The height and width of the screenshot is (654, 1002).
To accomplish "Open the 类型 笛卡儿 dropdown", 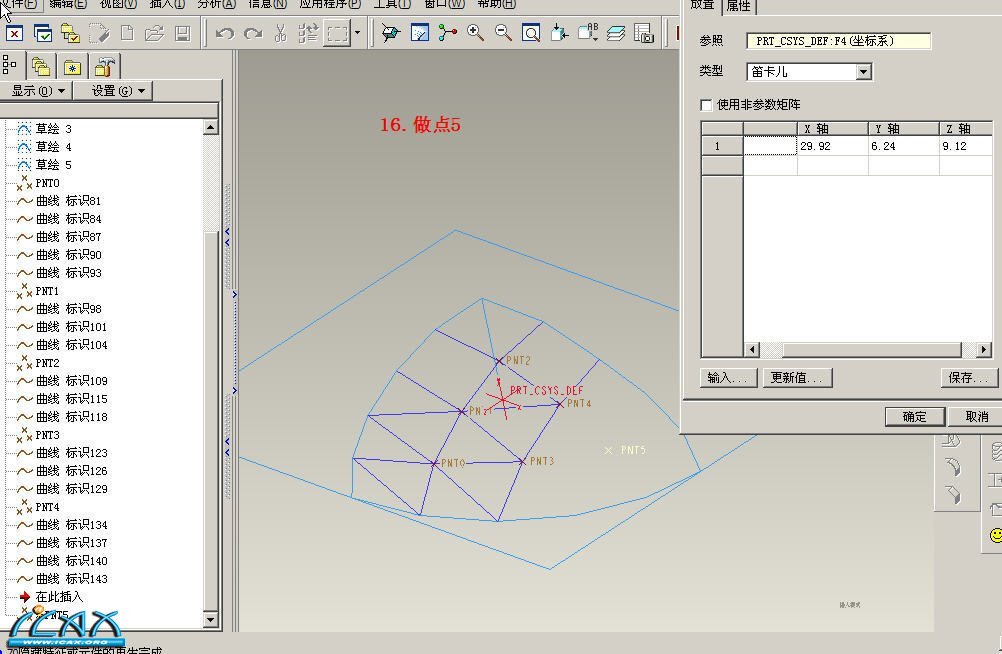I will [x=863, y=72].
